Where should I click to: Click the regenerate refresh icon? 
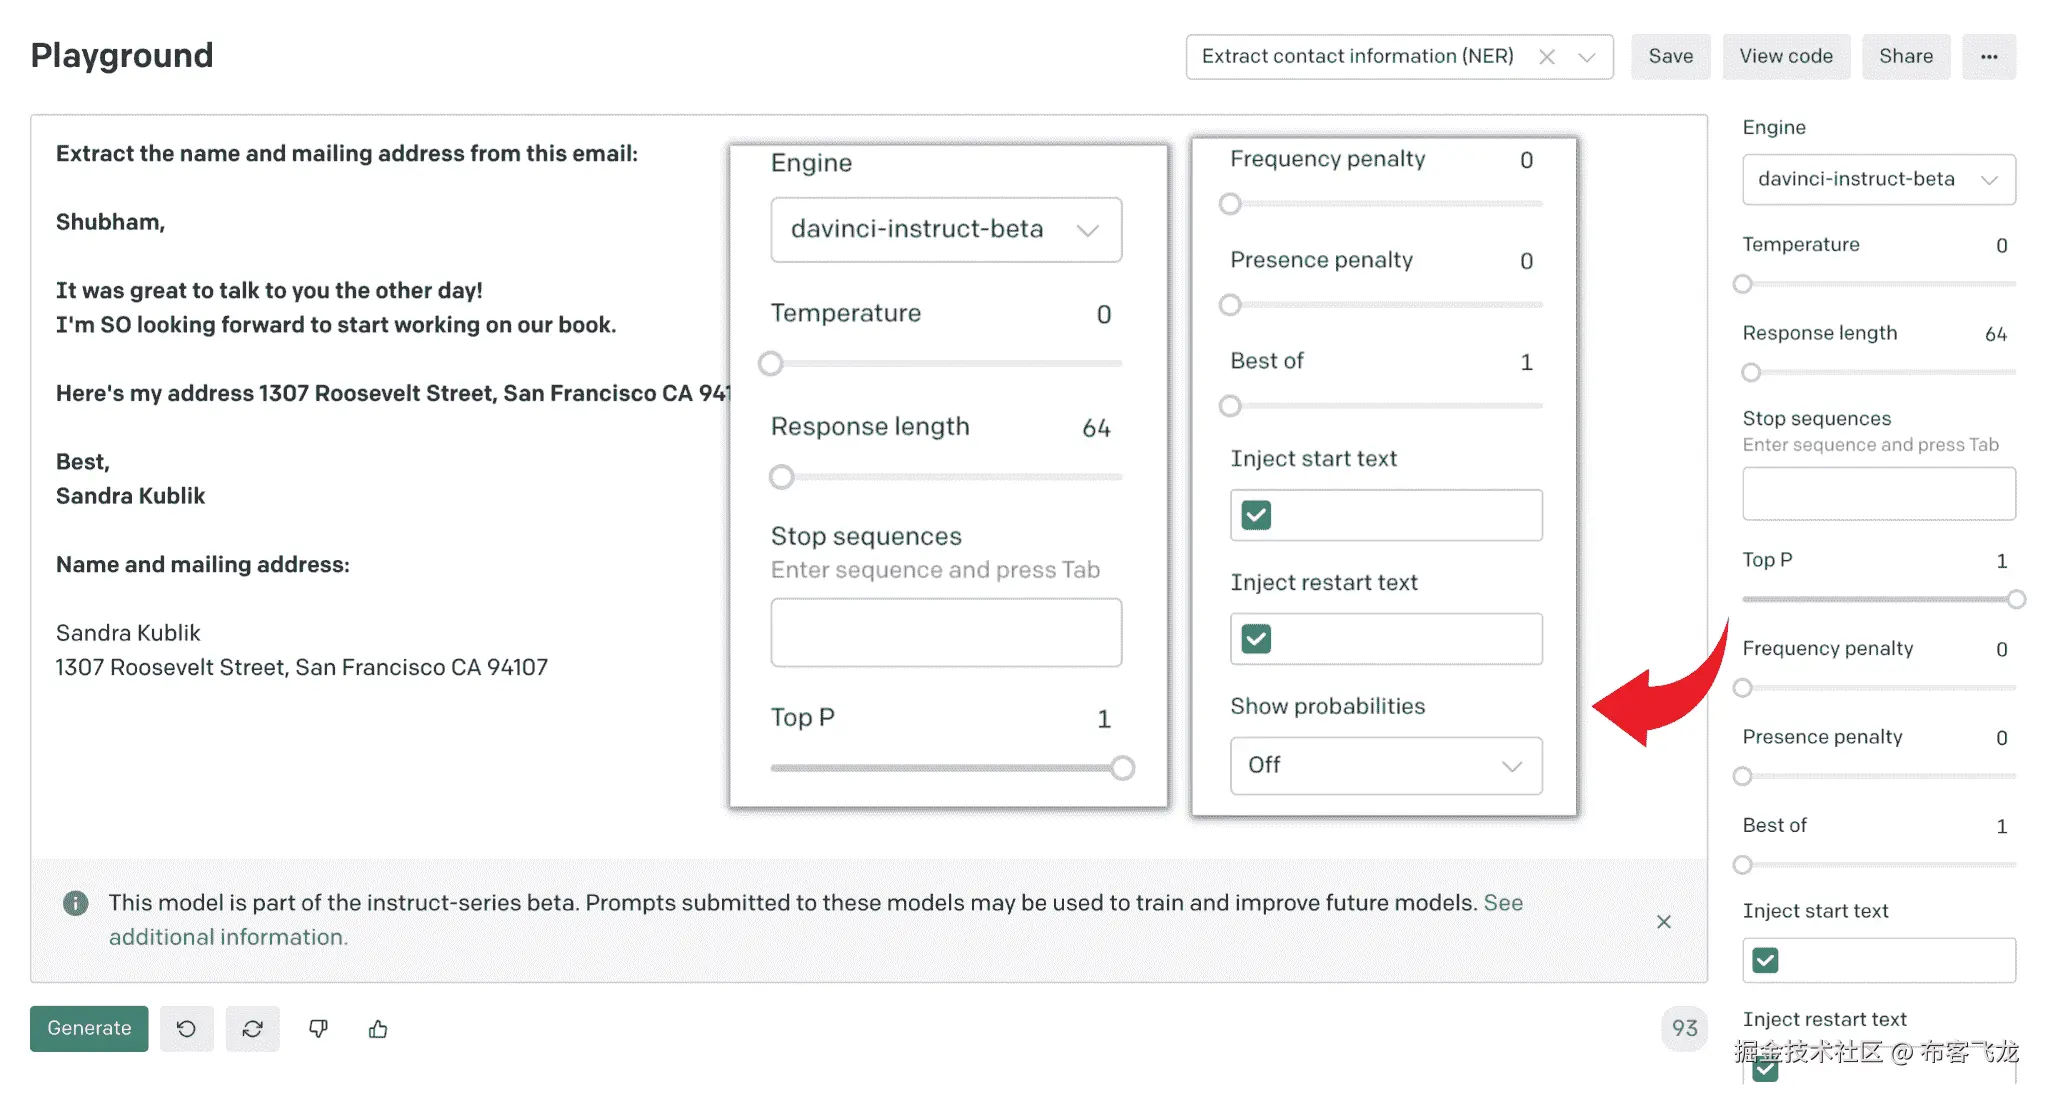coord(252,1028)
